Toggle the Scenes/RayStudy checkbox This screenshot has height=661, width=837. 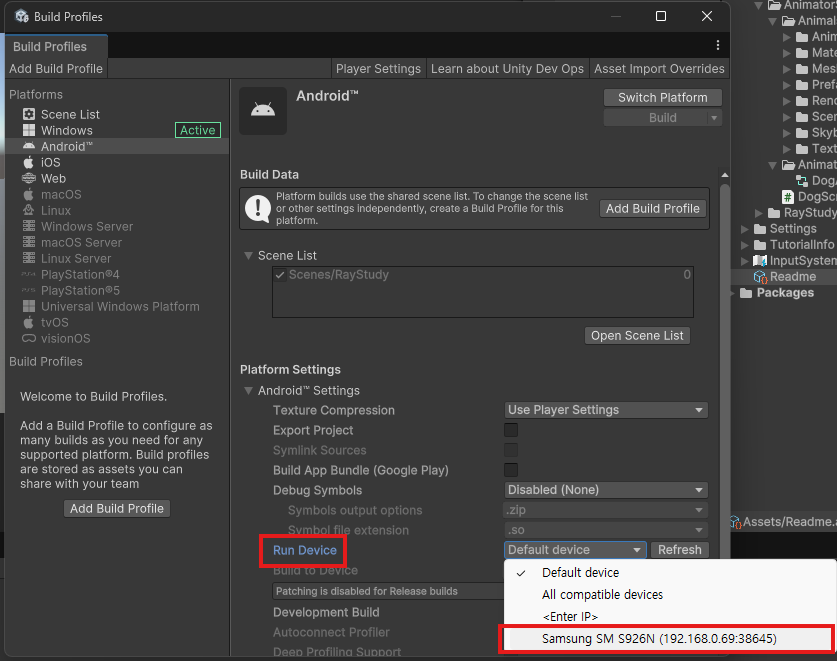(x=280, y=275)
